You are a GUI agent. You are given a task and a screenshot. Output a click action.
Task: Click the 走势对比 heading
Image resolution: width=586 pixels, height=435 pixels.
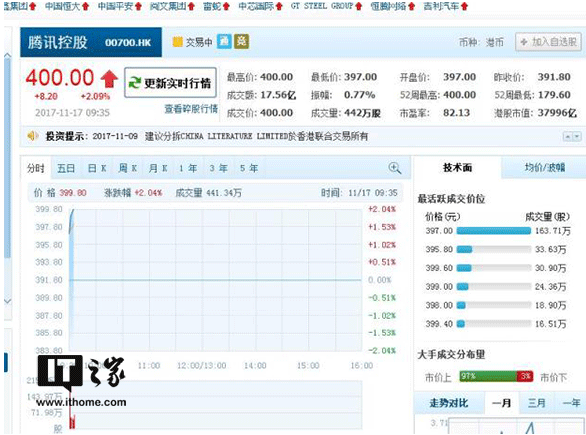tap(448, 403)
